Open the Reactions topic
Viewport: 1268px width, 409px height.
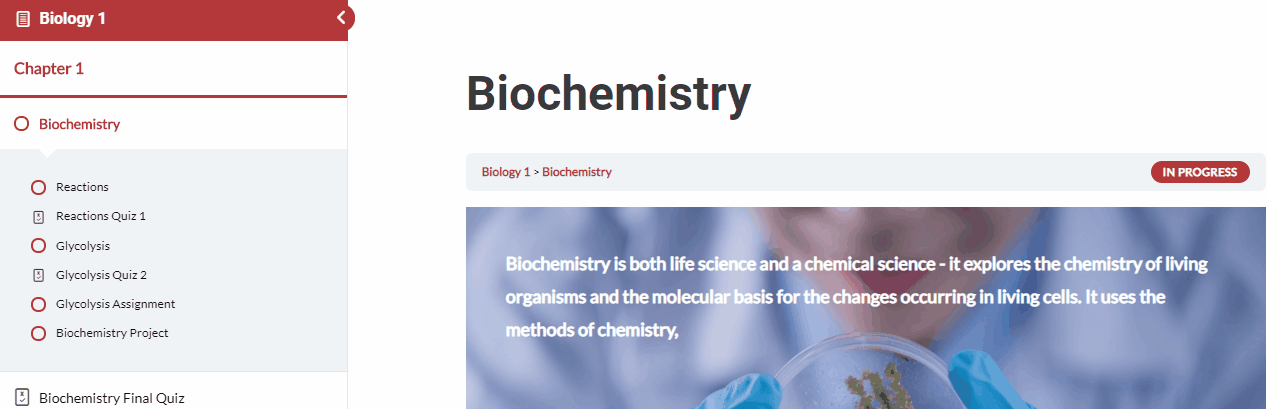pyautogui.click(x=82, y=187)
